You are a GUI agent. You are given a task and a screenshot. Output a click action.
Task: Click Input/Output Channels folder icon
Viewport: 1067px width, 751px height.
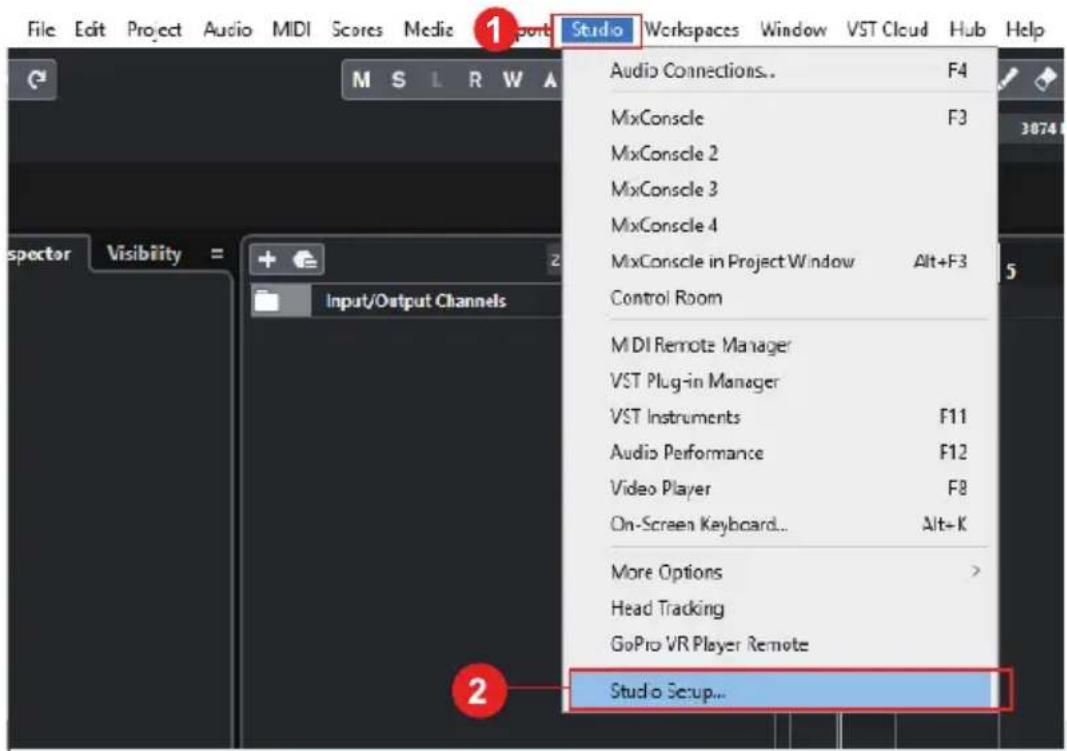pyautogui.click(x=267, y=301)
